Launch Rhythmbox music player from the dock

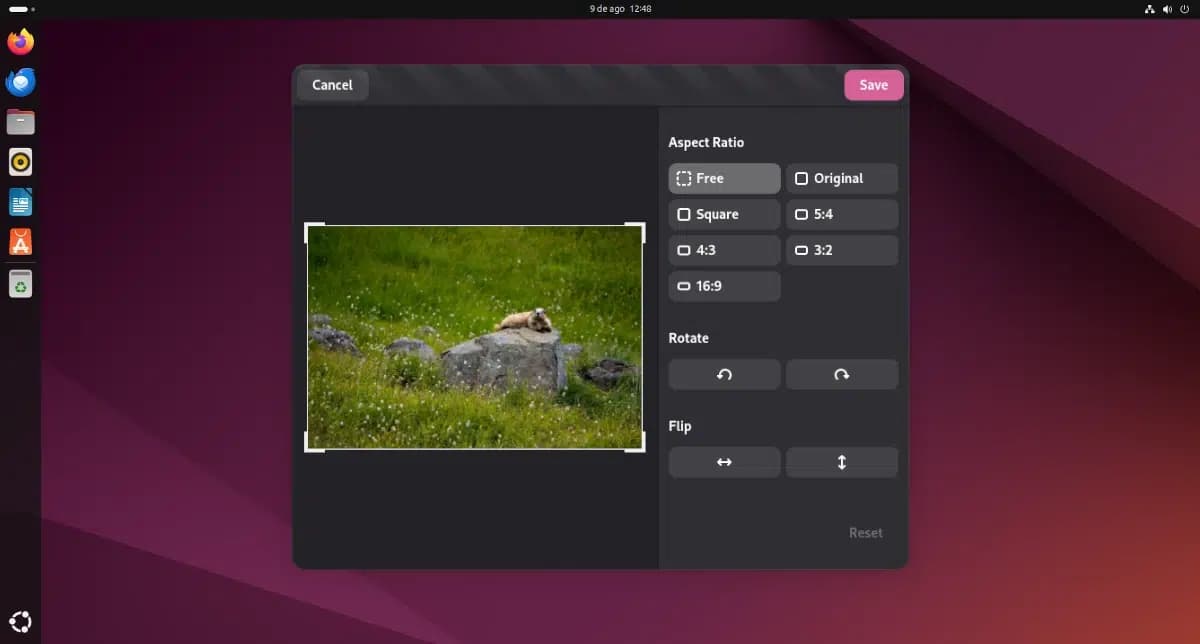pyautogui.click(x=21, y=162)
